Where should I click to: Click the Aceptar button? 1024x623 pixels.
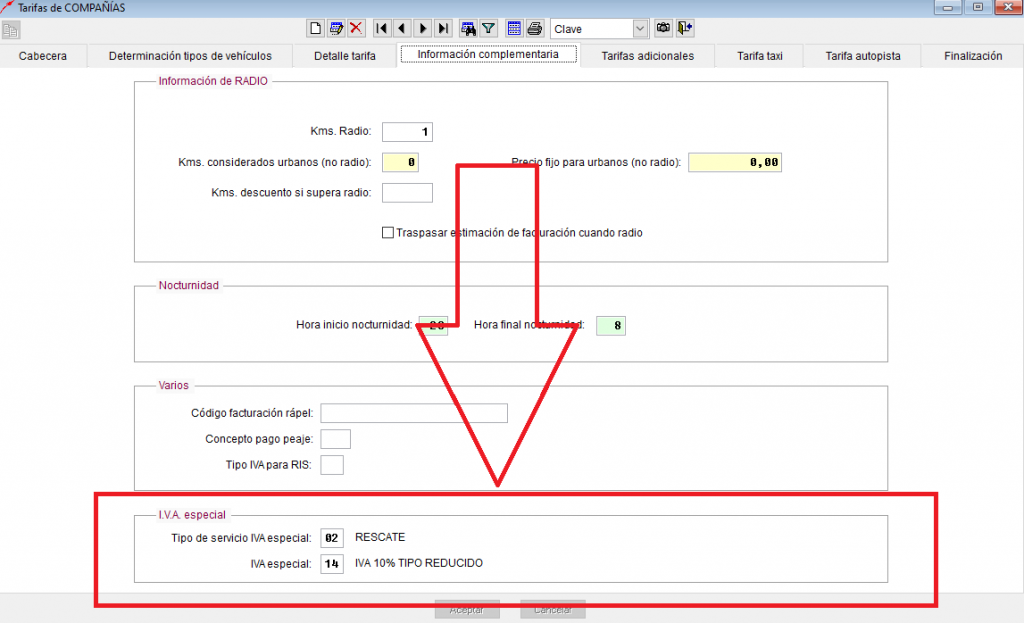467,610
